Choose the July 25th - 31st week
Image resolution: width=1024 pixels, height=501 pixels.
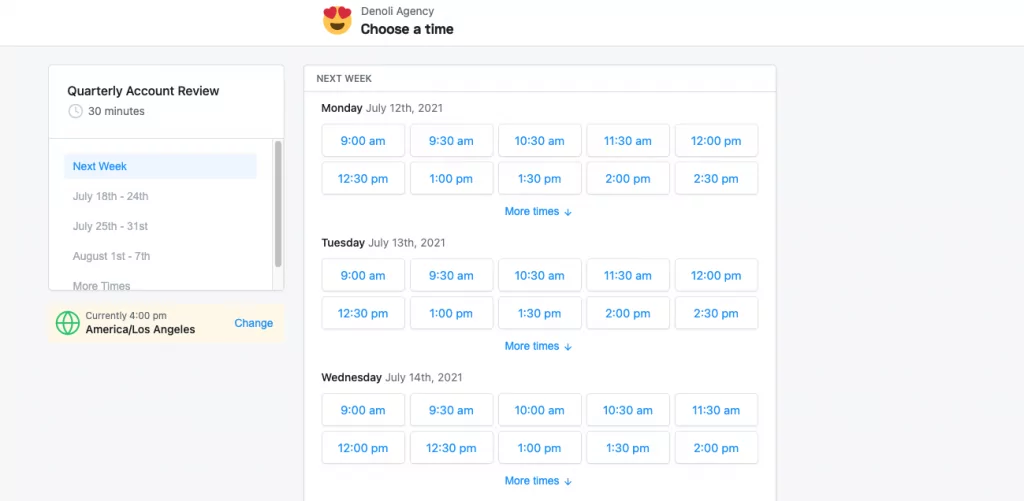coord(111,226)
